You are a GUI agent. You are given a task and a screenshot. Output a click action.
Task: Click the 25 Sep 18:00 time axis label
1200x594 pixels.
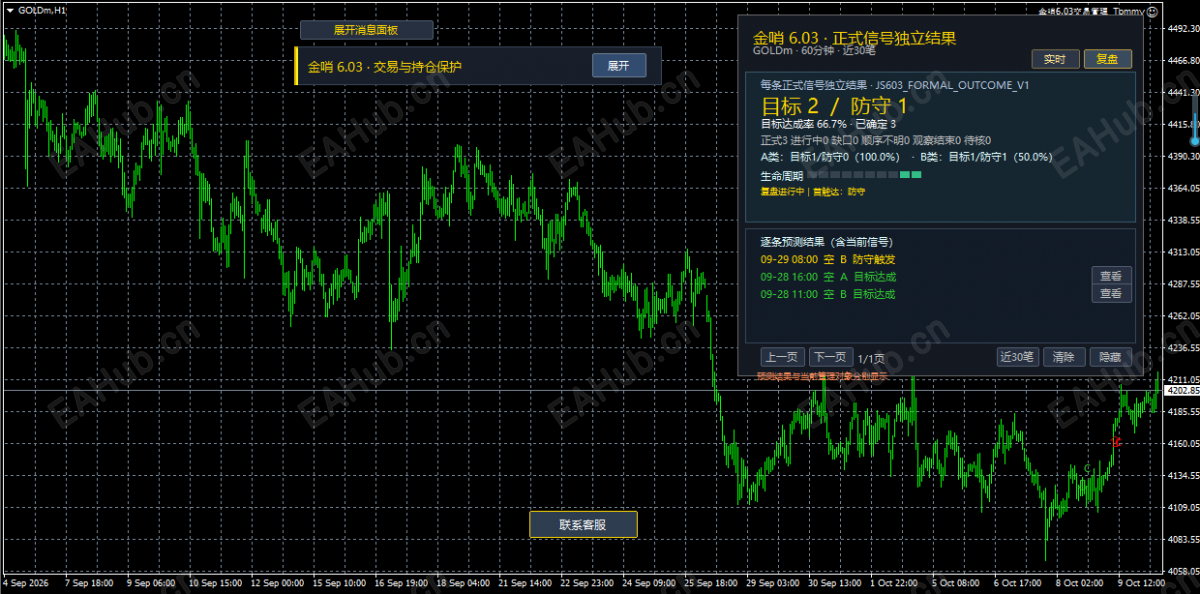[711, 582]
